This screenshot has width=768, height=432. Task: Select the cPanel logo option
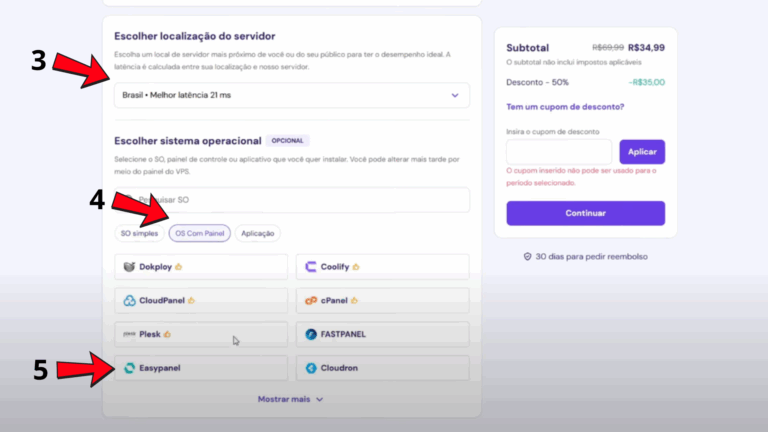tap(311, 300)
